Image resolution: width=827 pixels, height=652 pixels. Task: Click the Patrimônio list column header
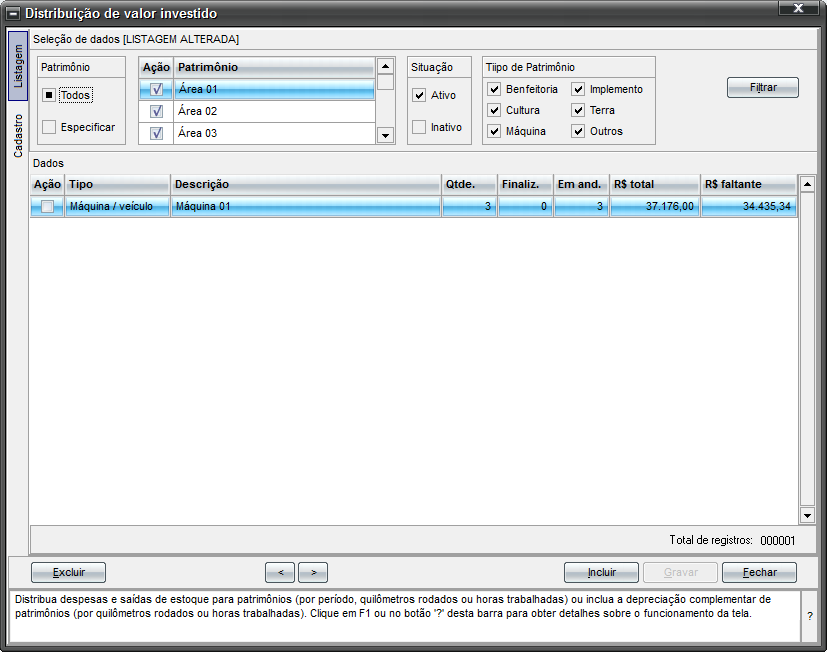(274, 68)
